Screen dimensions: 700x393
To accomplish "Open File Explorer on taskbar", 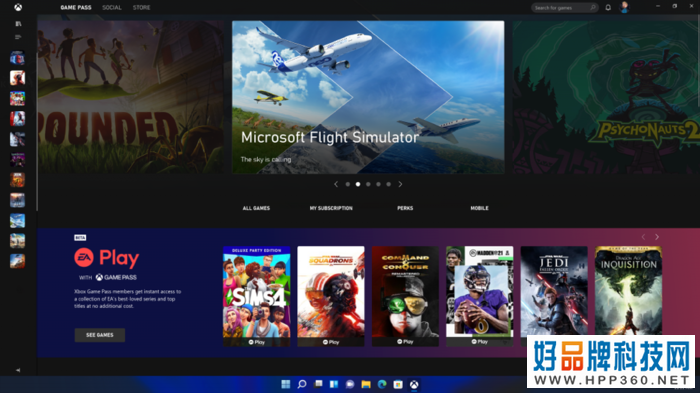I will tap(366, 384).
